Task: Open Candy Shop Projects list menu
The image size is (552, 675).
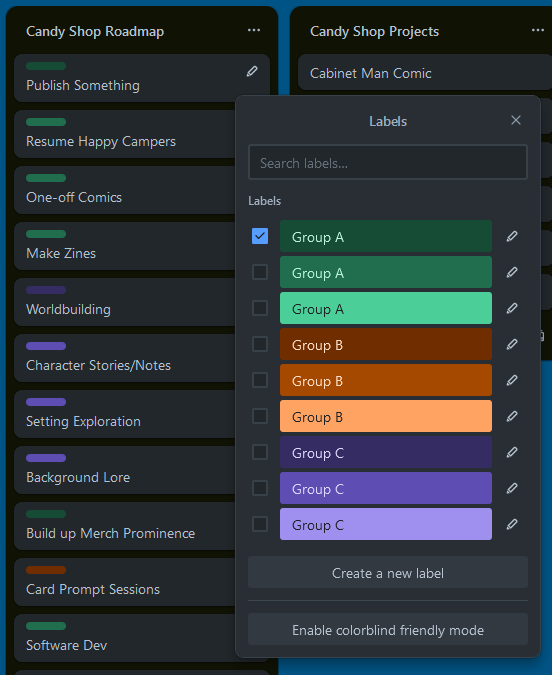Action: [538, 30]
